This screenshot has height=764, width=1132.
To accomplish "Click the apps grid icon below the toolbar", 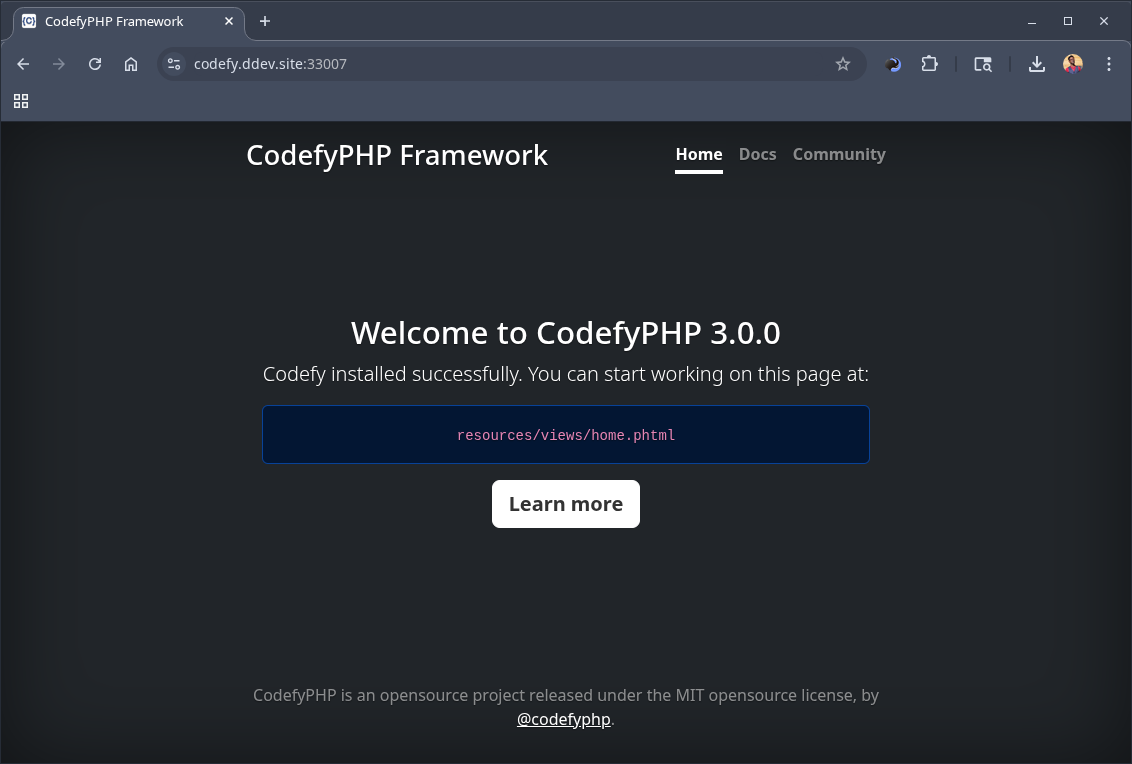I will pyautogui.click(x=21, y=101).
